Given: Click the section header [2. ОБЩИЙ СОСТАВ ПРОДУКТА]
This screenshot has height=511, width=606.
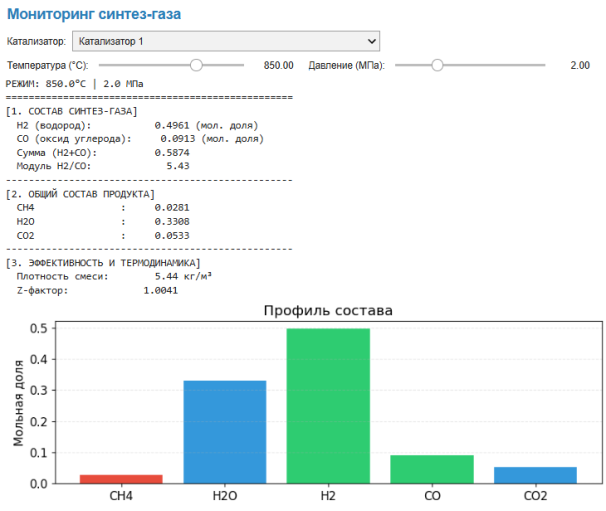Looking at the screenshot, I should pos(80,194).
